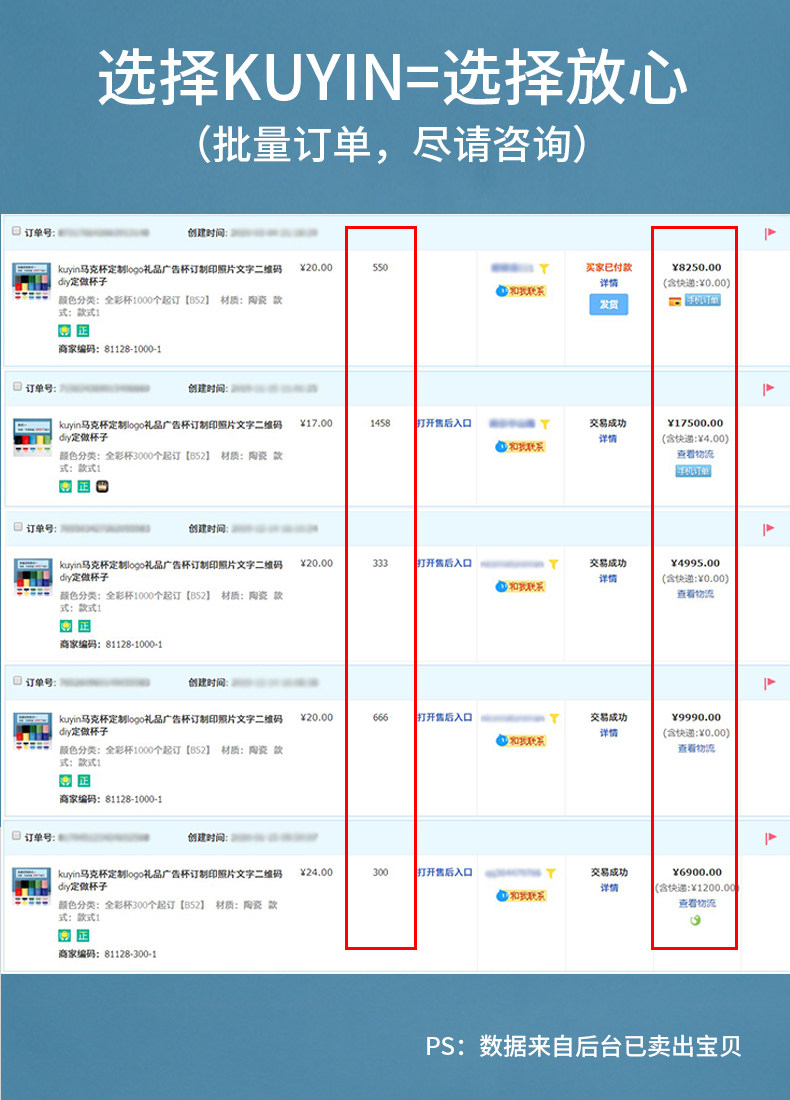Toggle the flag on the ¥6900.00 order
The width and height of the screenshot is (790, 1100).
[770, 838]
